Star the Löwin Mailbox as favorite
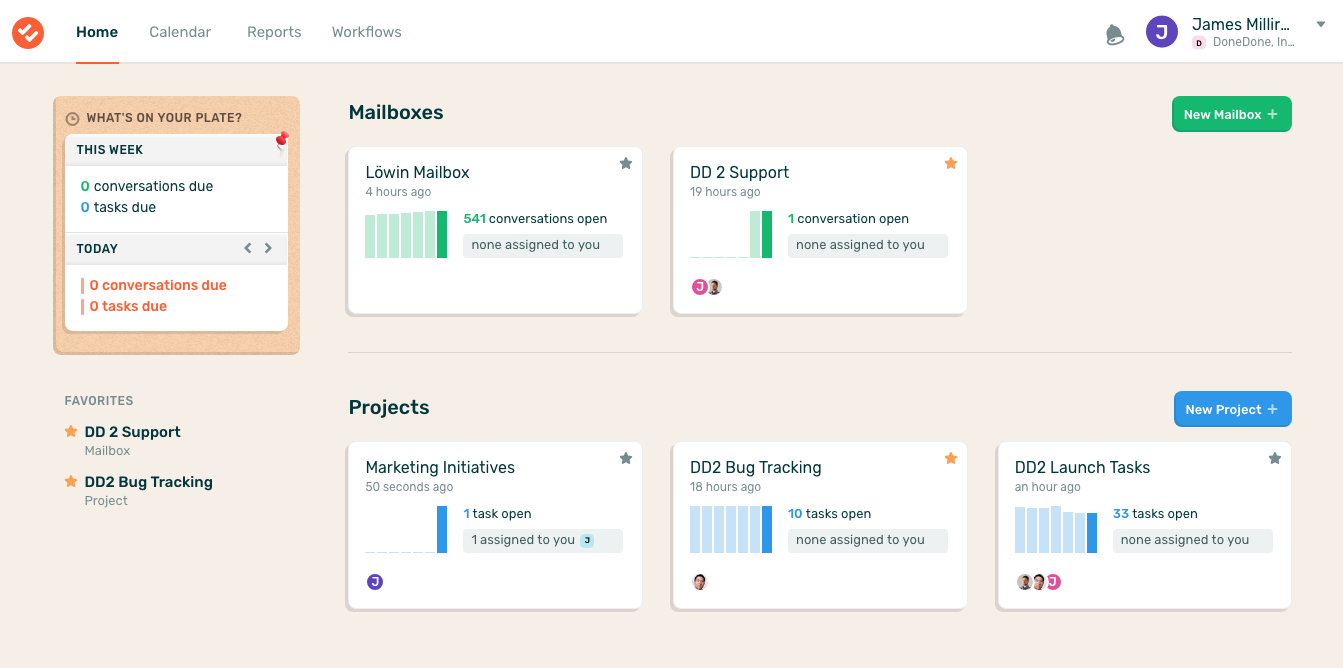 (626, 164)
